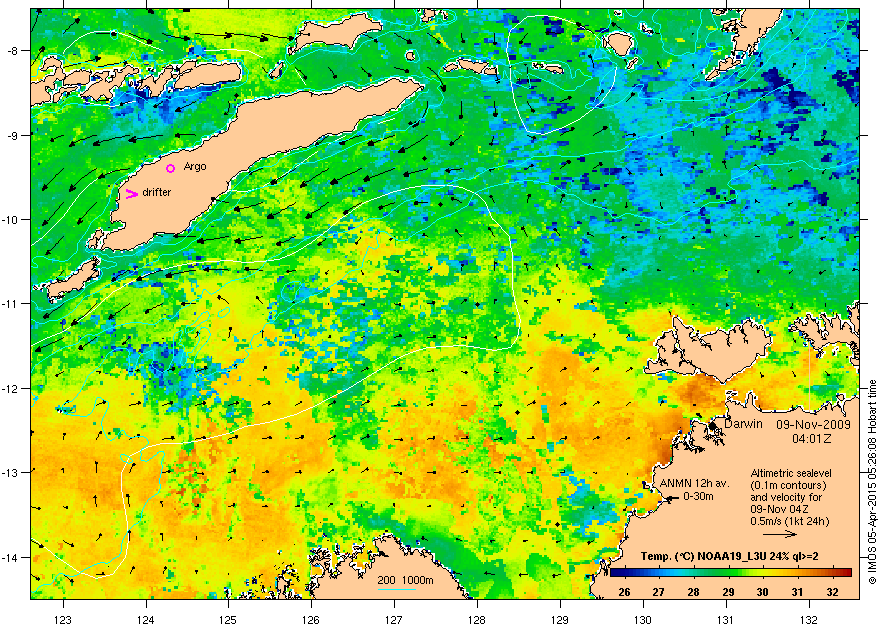The image size is (880, 630).
Task: Click the longitude '130' axis label
Action: point(643,620)
